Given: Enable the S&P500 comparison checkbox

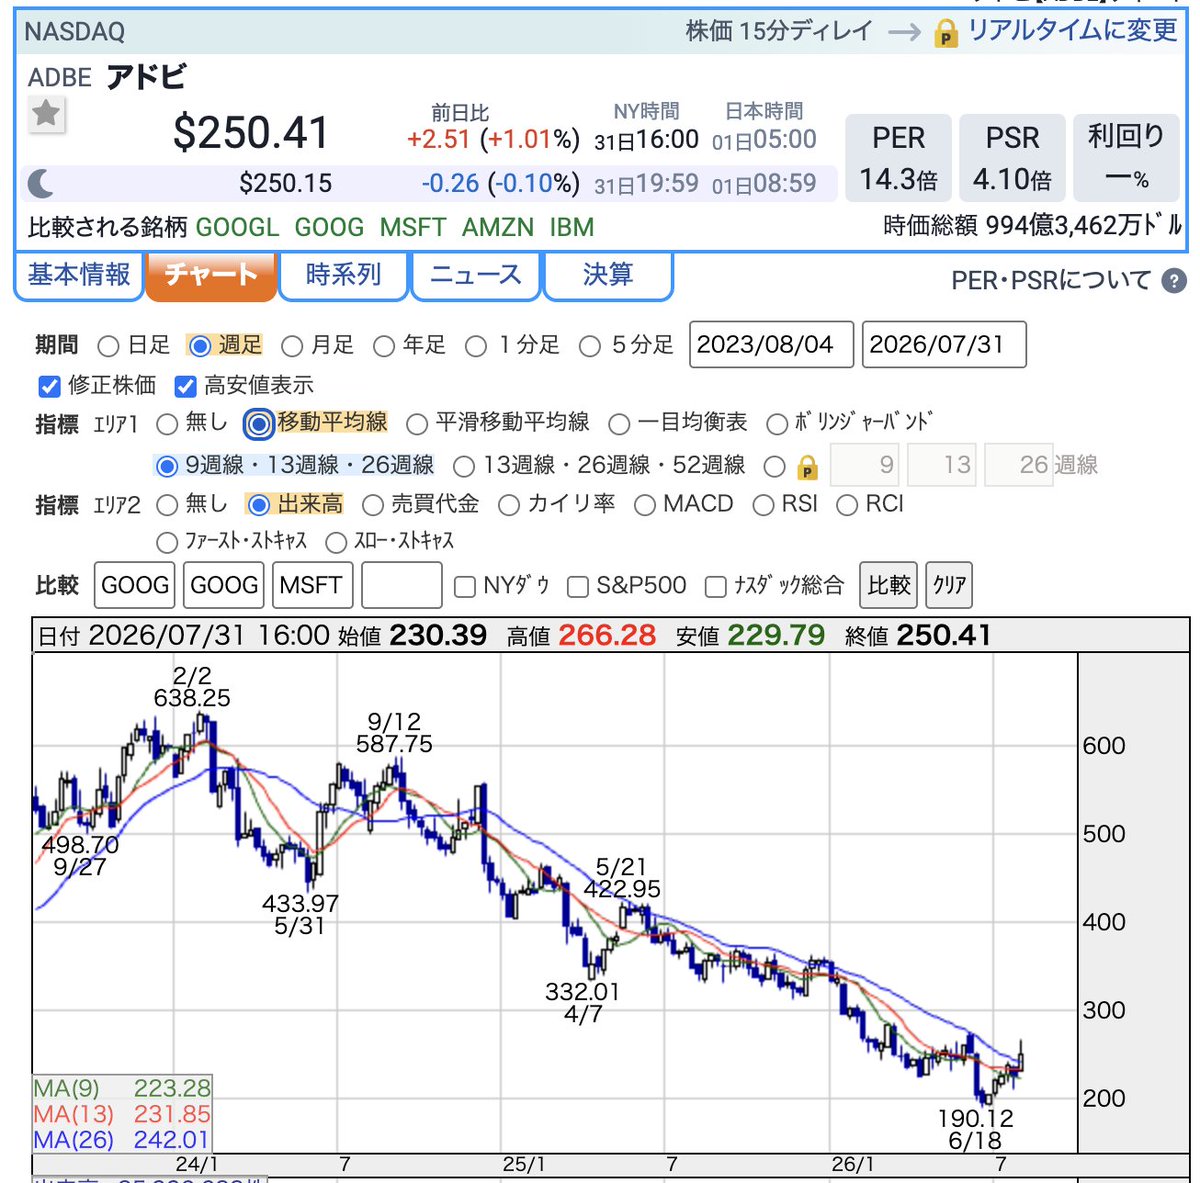Looking at the screenshot, I should (578, 587).
